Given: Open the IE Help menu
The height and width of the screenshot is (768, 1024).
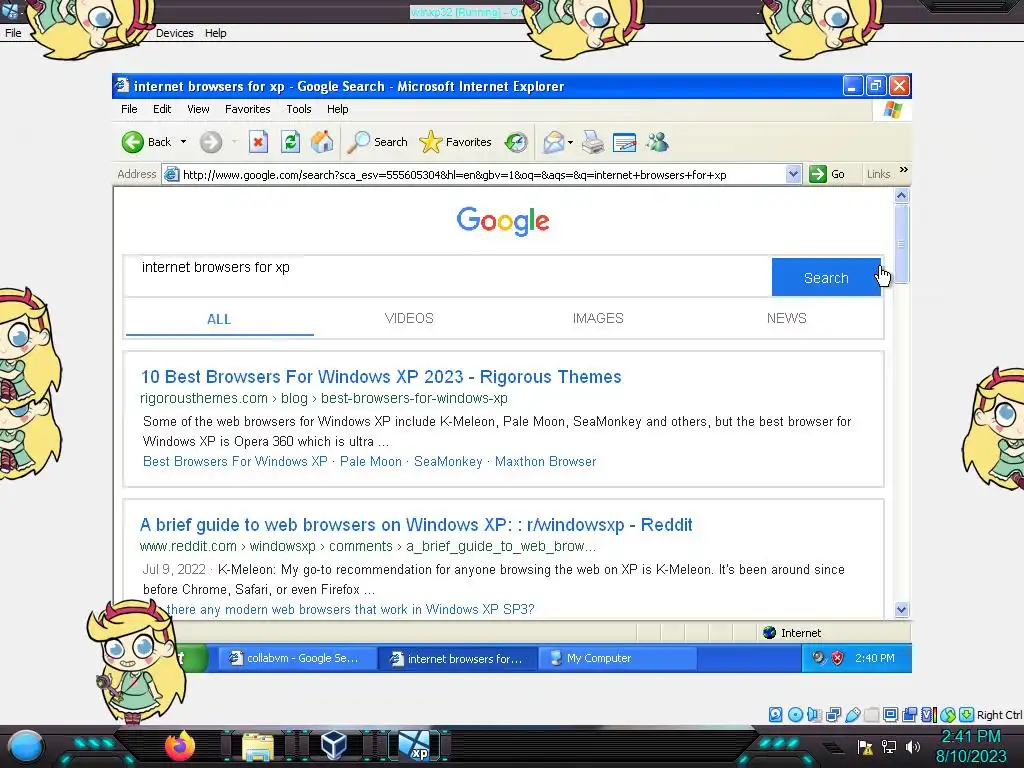Looking at the screenshot, I should coord(338,109).
